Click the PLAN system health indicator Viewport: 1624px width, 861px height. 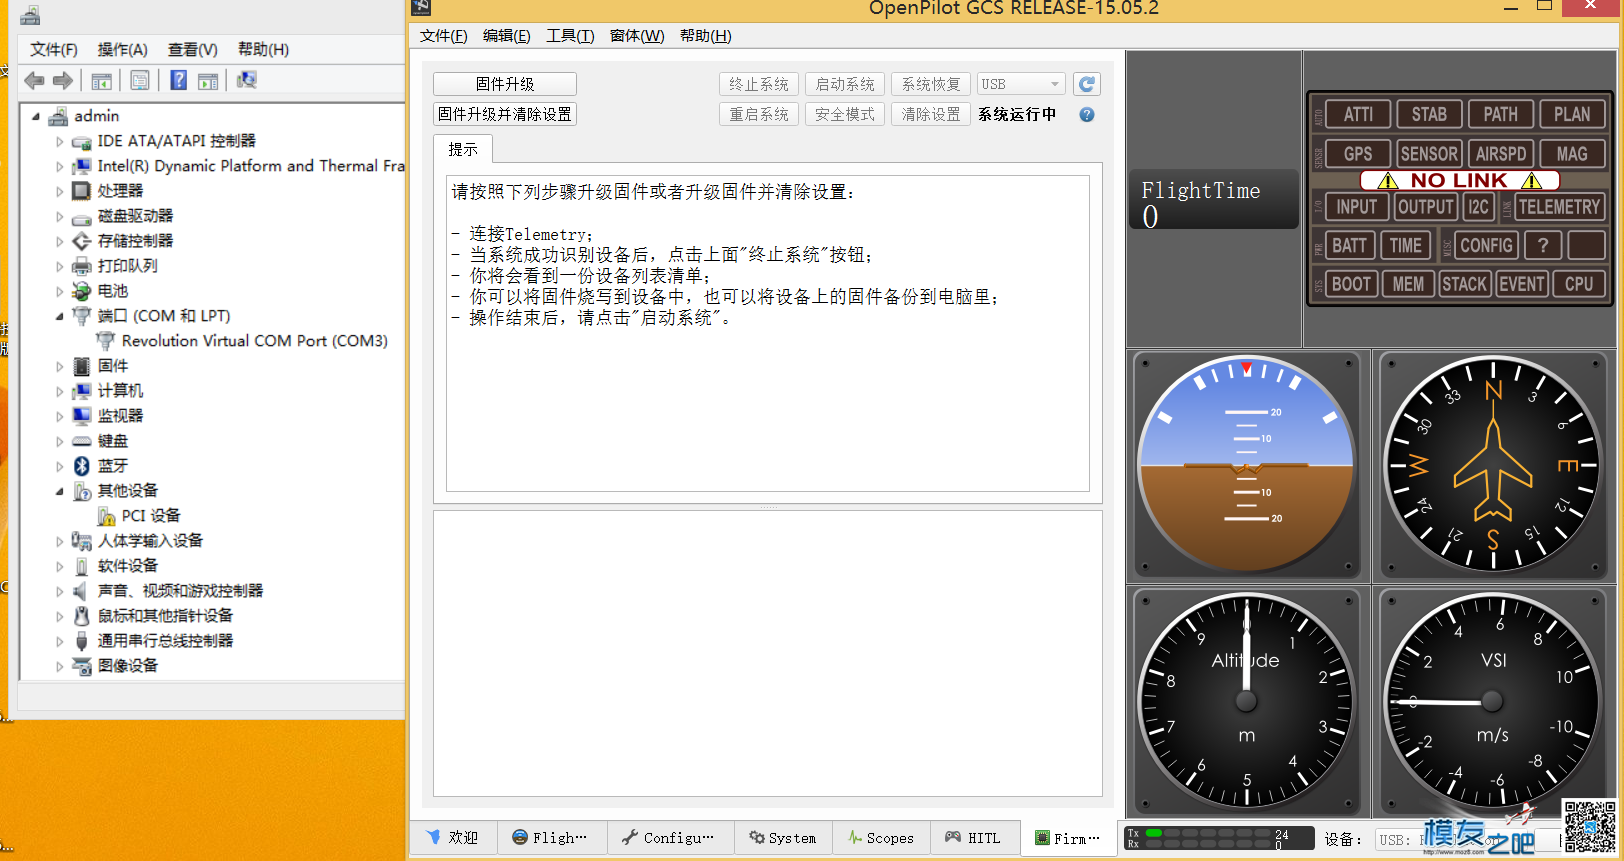click(1572, 114)
